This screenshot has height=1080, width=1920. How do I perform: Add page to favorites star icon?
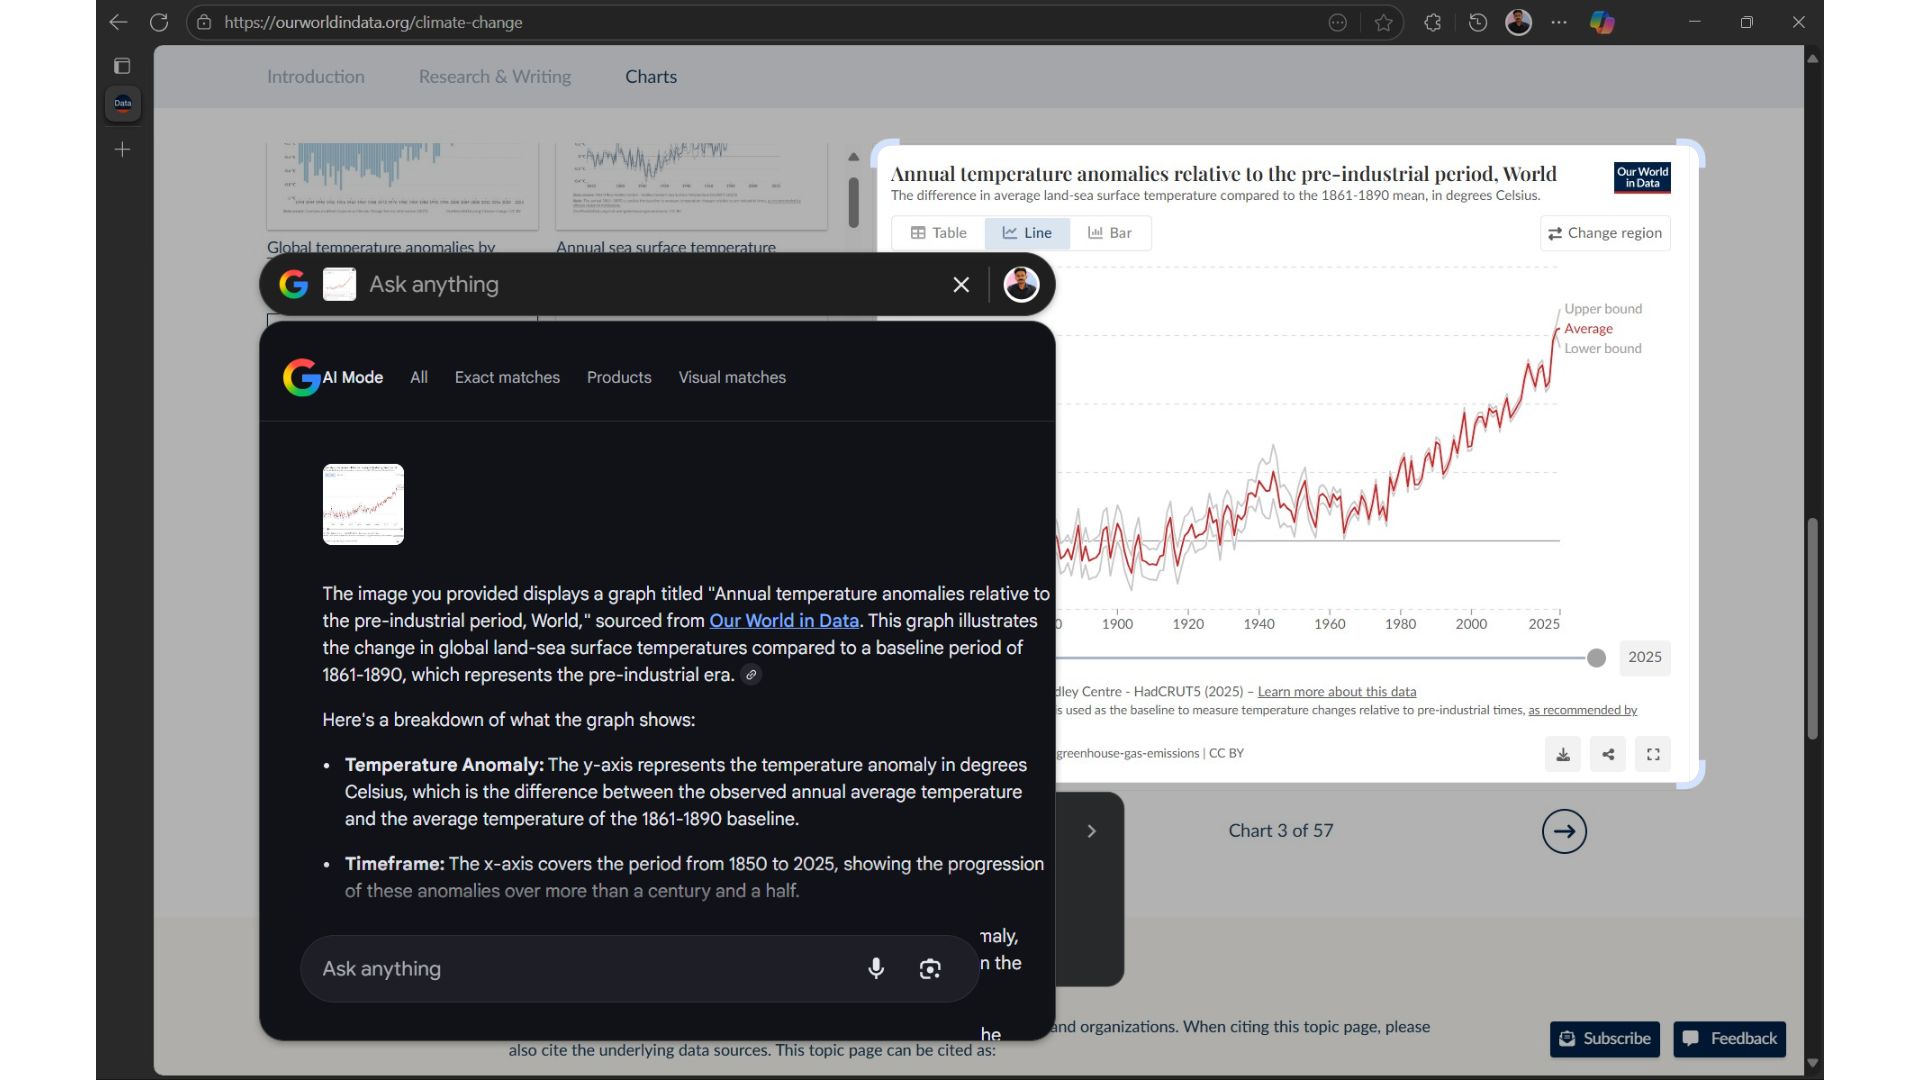[1384, 22]
